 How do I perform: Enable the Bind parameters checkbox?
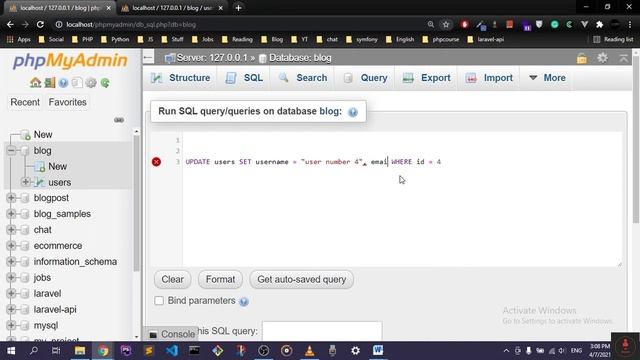159,301
